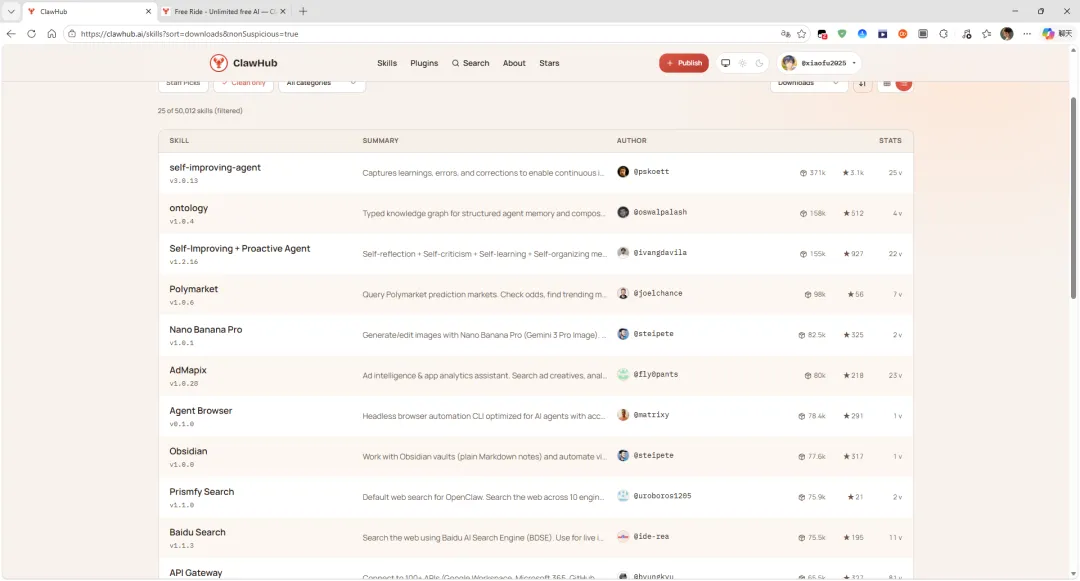Switch to system theme monitor icon
The image size is (1080, 581).
pyautogui.click(x=725, y=63)
